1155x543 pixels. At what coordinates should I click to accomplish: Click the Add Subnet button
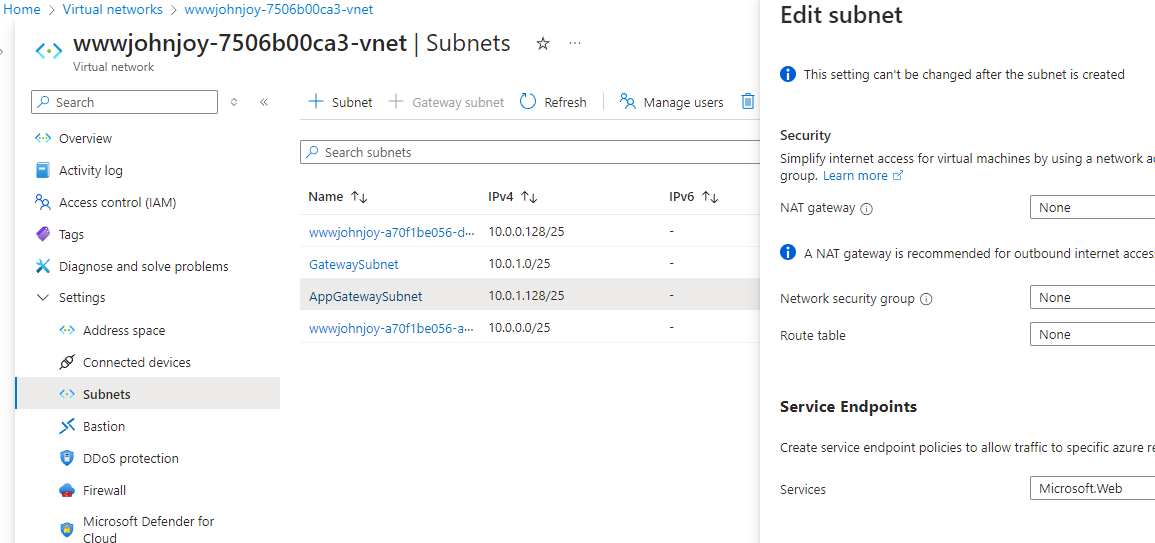pos(340,102)
